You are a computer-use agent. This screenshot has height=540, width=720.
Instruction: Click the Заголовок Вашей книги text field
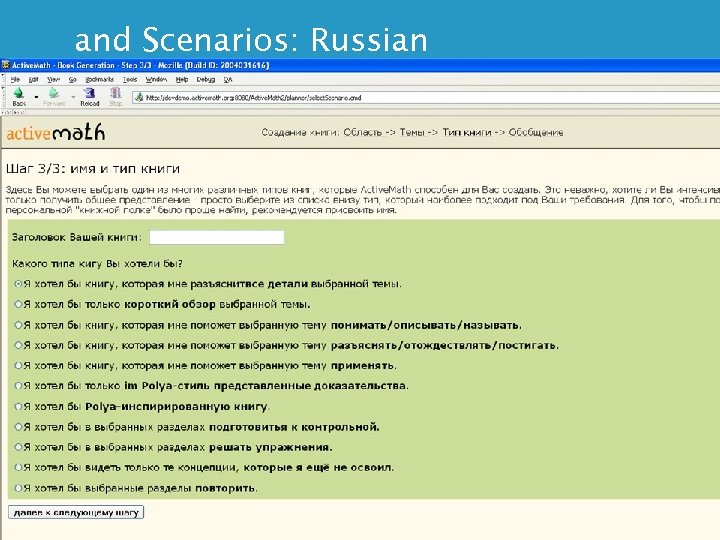pyautogui.click(x=217, y=237)
